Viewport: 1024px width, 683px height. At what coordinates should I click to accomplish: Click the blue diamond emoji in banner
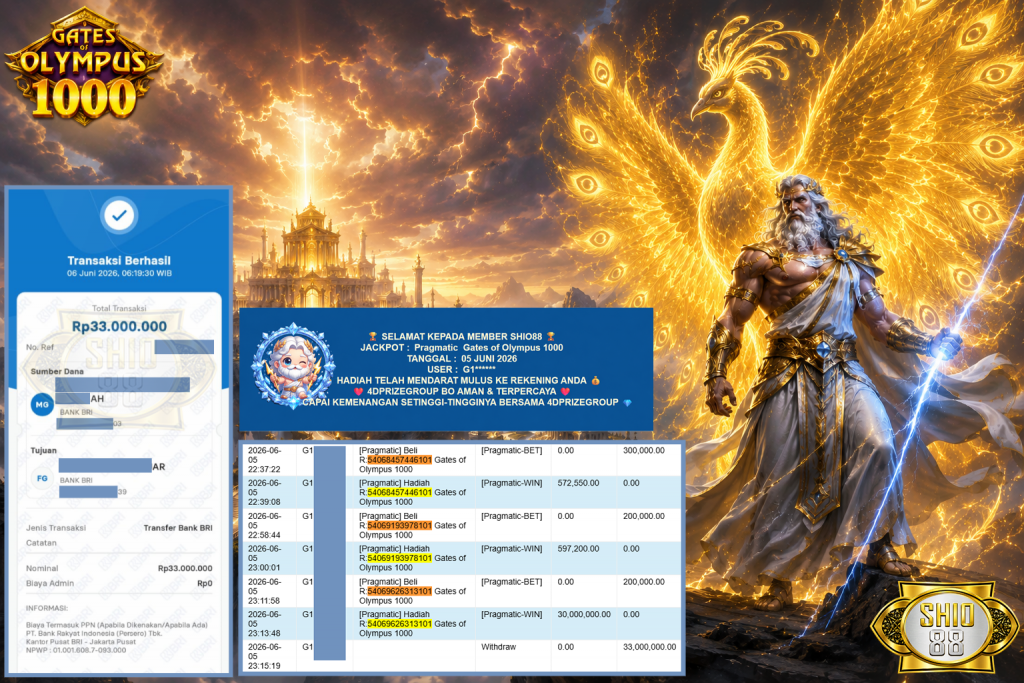pos(627,402)
